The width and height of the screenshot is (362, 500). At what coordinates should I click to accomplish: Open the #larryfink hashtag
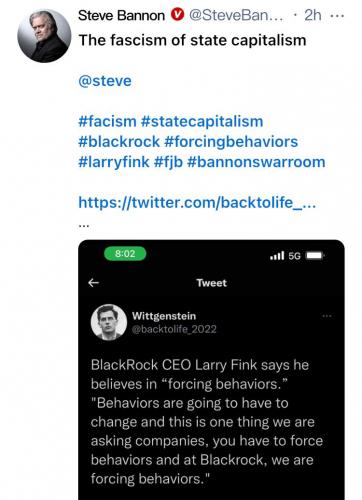coord(114,162)
